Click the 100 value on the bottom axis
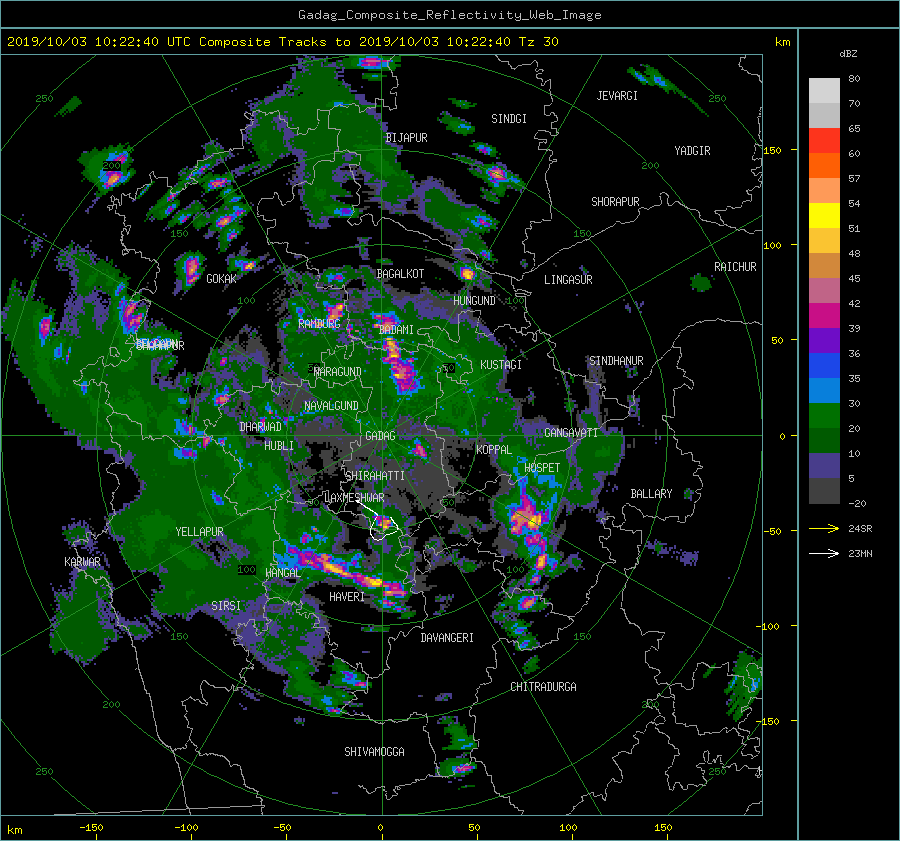Viewport: 900px width, 841px height. coord(568,828)
